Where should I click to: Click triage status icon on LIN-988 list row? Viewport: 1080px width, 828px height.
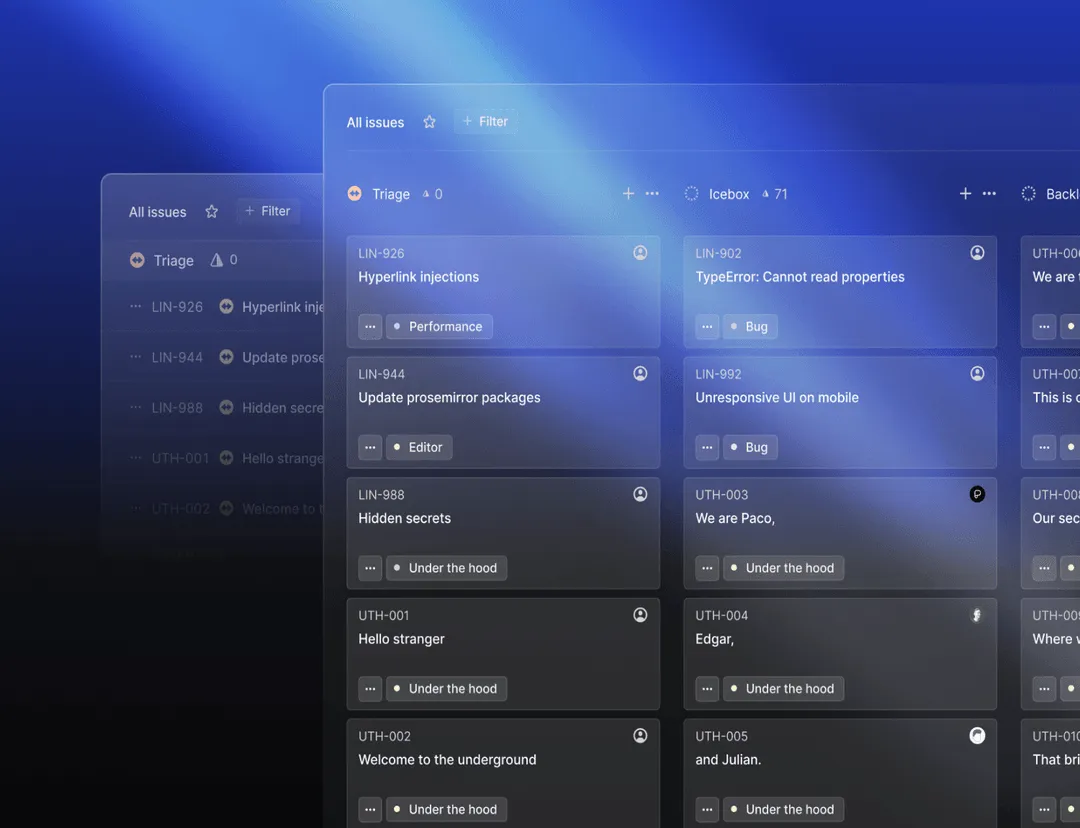(226, 408)
